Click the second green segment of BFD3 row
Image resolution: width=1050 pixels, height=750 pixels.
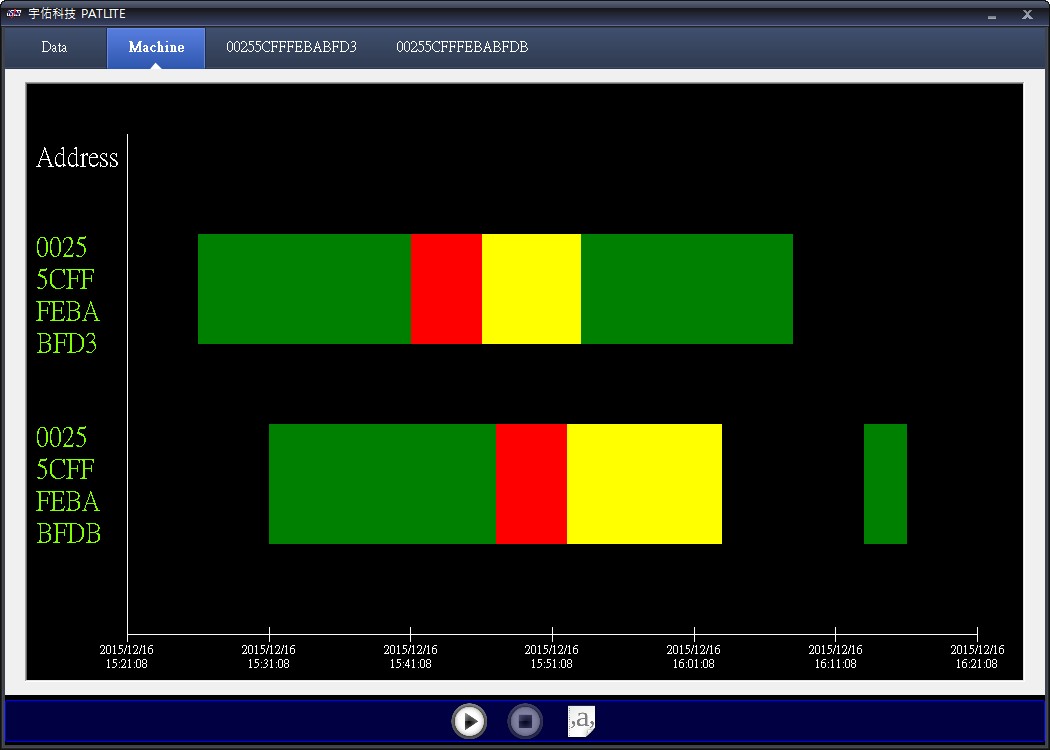click(686, 289)
